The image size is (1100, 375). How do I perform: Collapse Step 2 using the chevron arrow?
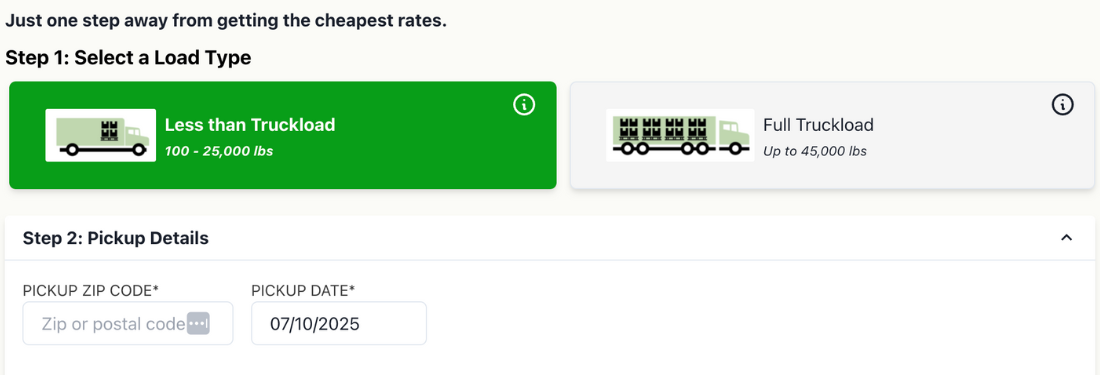(1066, 238)
